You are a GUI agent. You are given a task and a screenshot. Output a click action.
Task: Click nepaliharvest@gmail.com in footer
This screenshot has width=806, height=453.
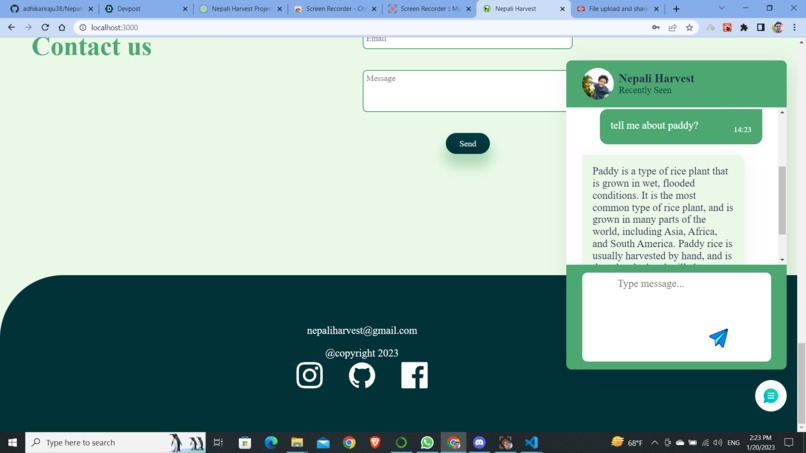(362, 331)
